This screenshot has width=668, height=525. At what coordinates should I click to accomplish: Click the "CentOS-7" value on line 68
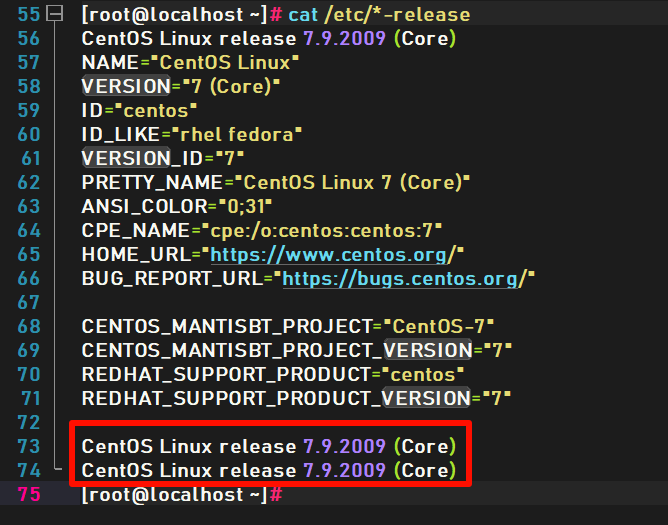pos(438,327)
